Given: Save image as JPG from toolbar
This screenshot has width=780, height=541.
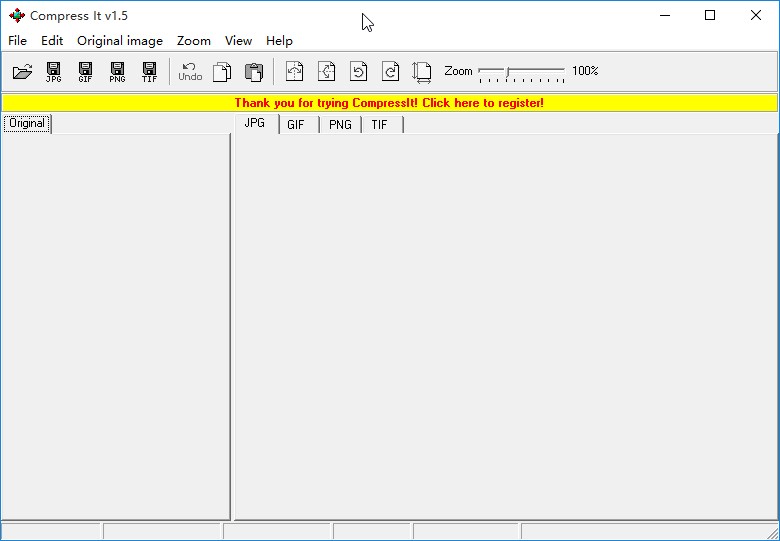Looking at the screenshot, I should tap(54, 72).
